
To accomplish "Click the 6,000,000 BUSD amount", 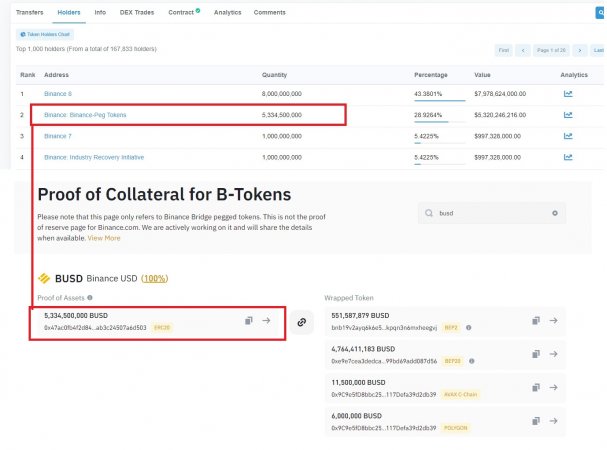I will [357, 416].
